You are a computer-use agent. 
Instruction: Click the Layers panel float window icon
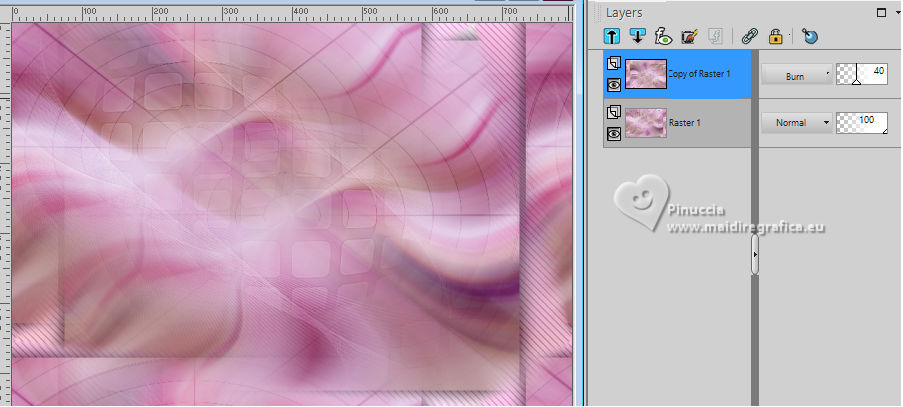click(881, 12)
